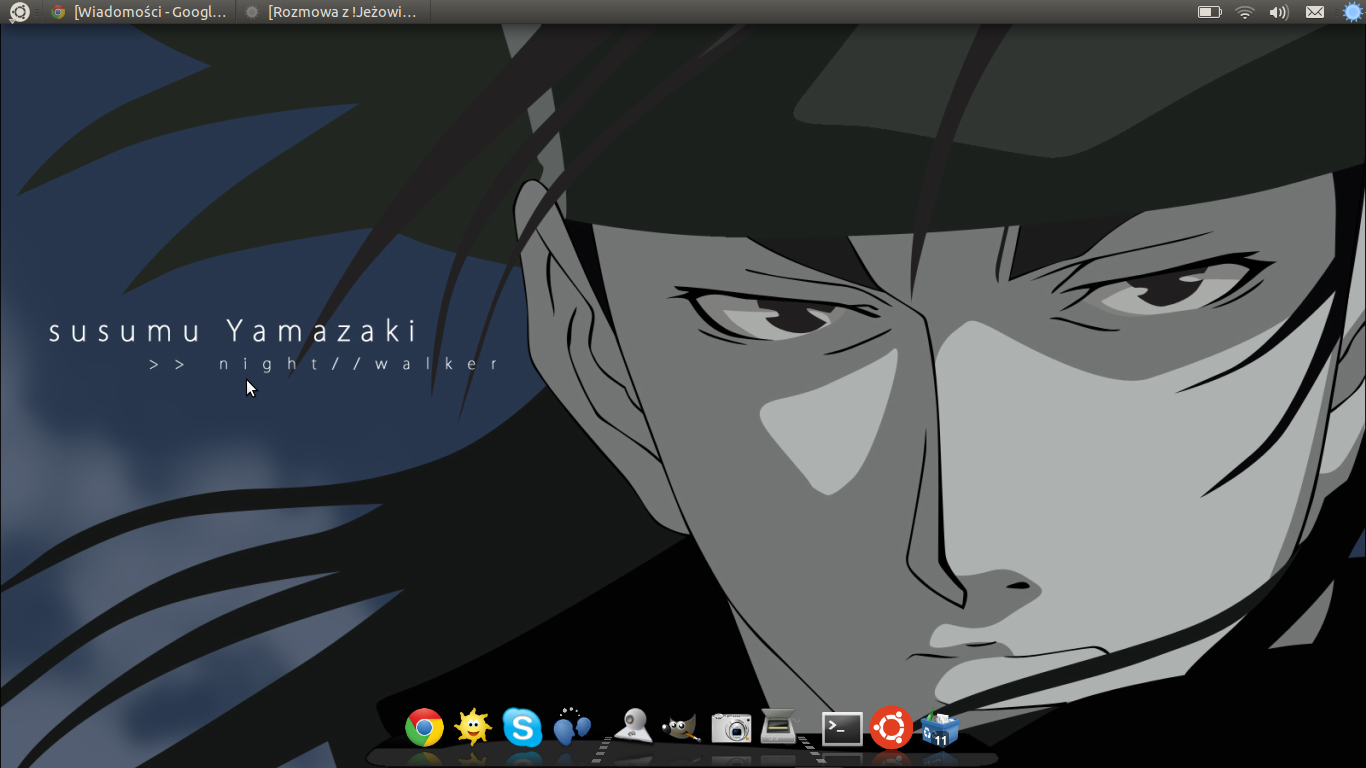
Task: Launch GIMP image editor from dock
Action: (681, 727)
